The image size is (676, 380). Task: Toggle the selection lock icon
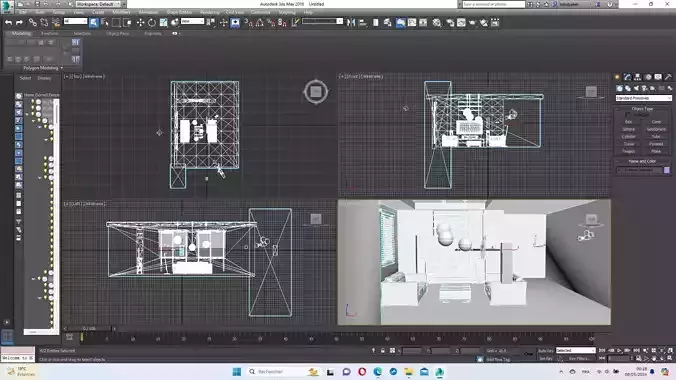[382, 351]
